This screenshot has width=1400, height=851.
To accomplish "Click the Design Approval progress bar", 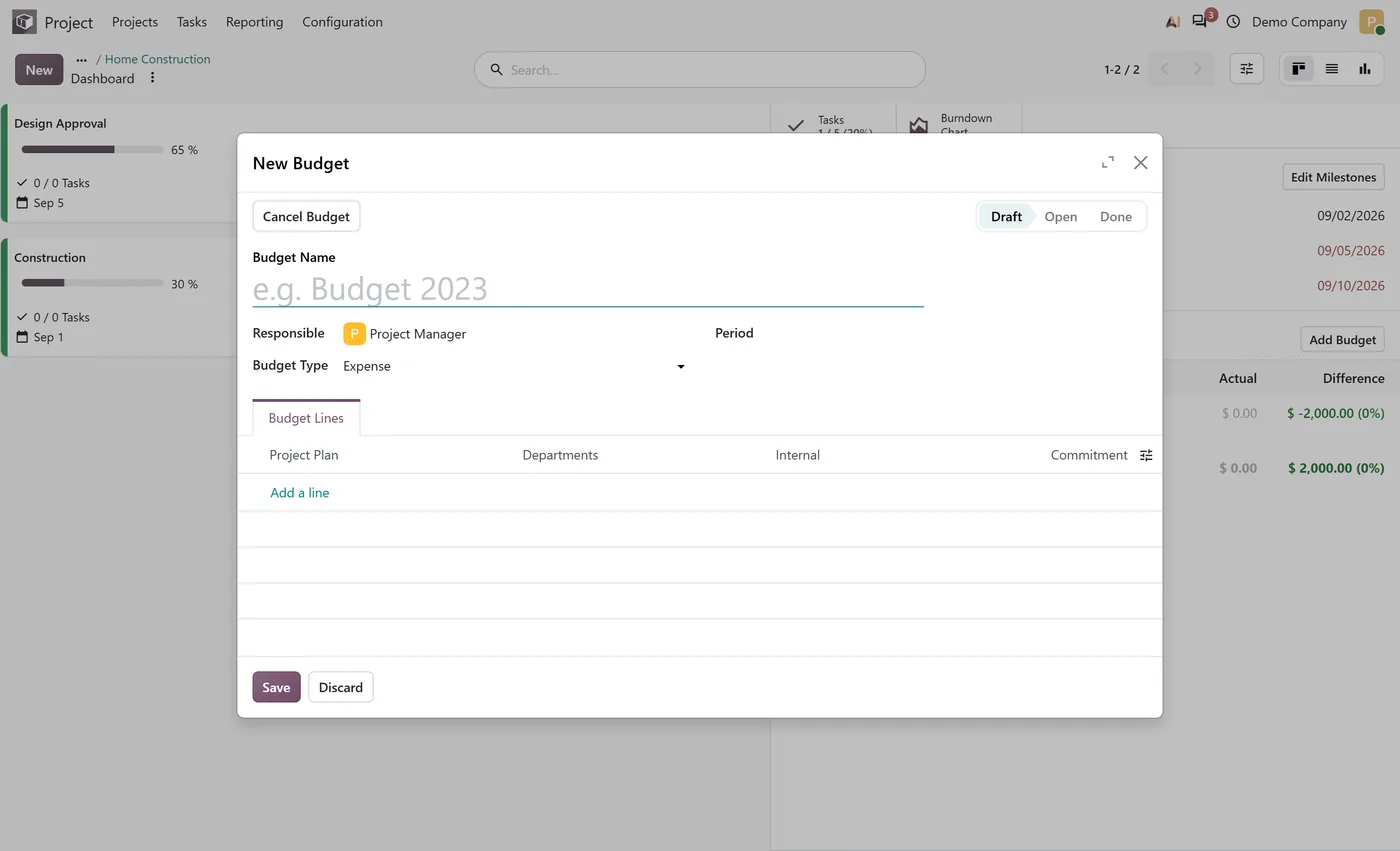I will click(x=92, y=150).
